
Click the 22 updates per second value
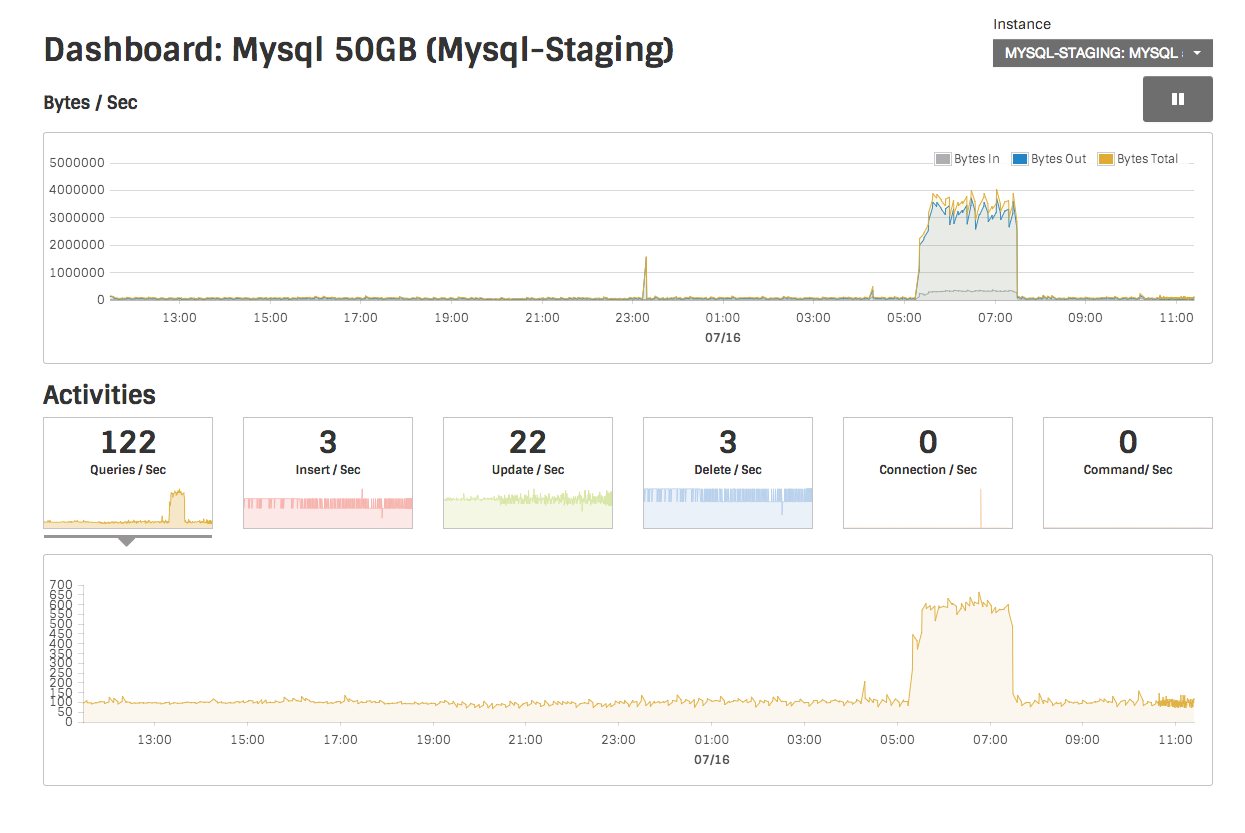pos(528,442)
